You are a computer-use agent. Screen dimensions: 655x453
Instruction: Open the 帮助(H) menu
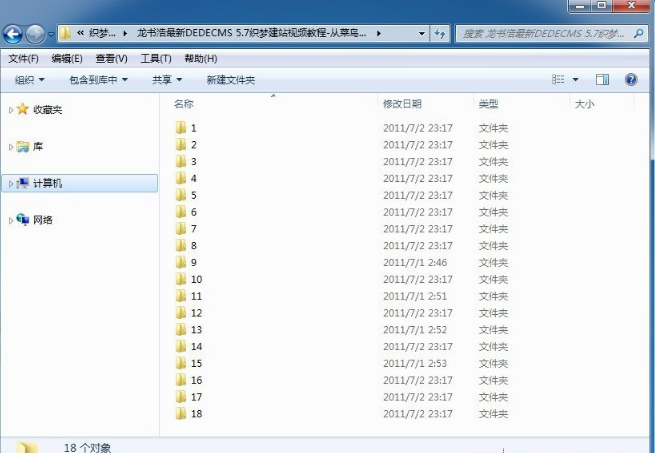tap(201, 59)
